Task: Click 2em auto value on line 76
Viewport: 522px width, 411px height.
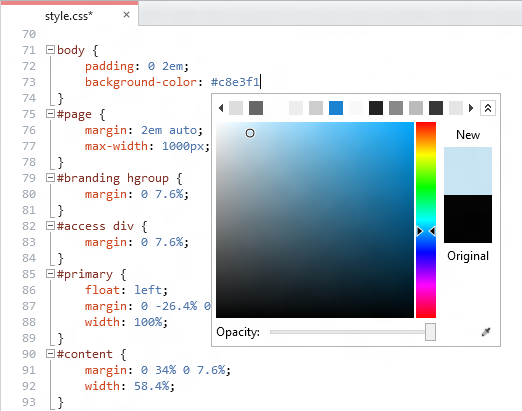Action: (x=169, y=130)
